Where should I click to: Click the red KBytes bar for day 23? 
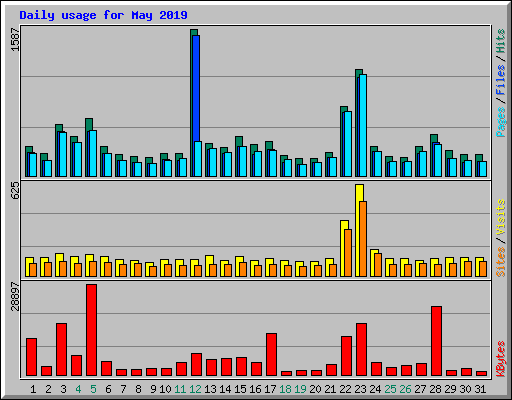tap(362, 350)
